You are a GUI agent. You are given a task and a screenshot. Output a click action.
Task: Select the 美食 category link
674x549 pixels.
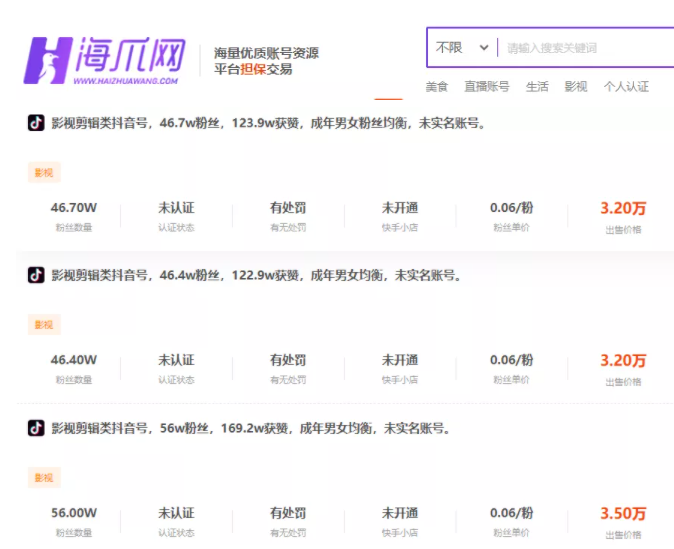(437, 86)
